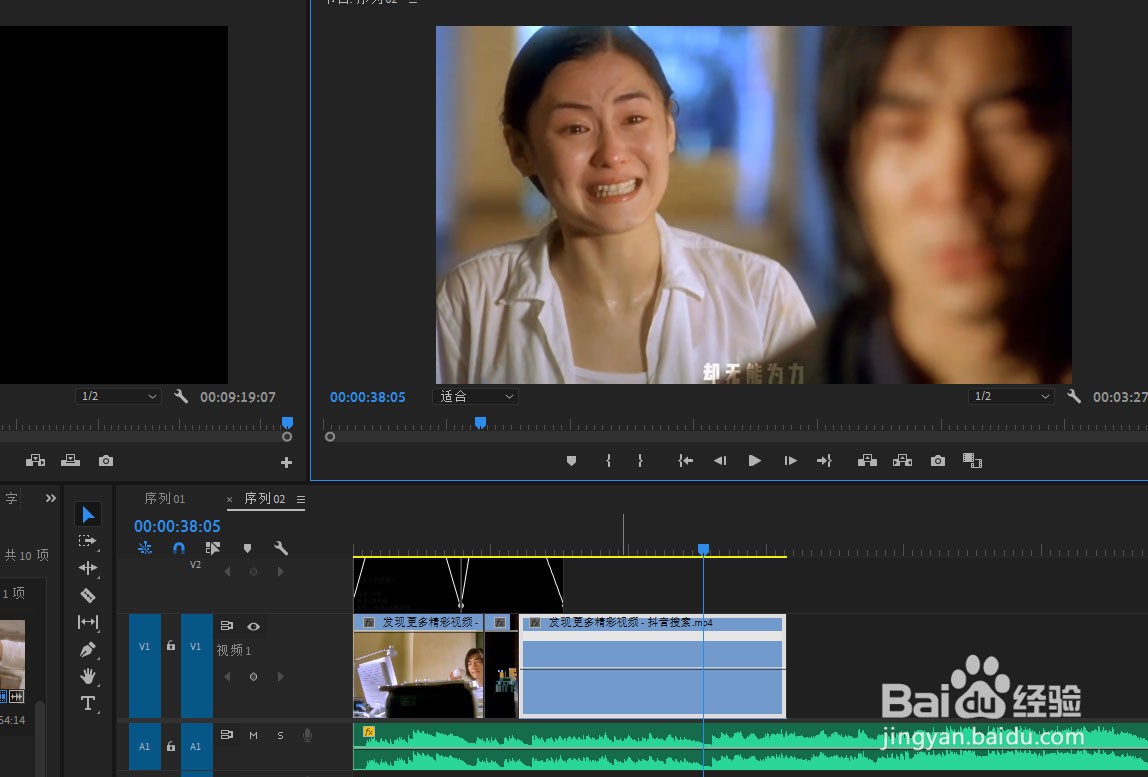This screenshot has width=1148, height=777.
Task: Toggle V1 track lock
Action: click(171, 646)
